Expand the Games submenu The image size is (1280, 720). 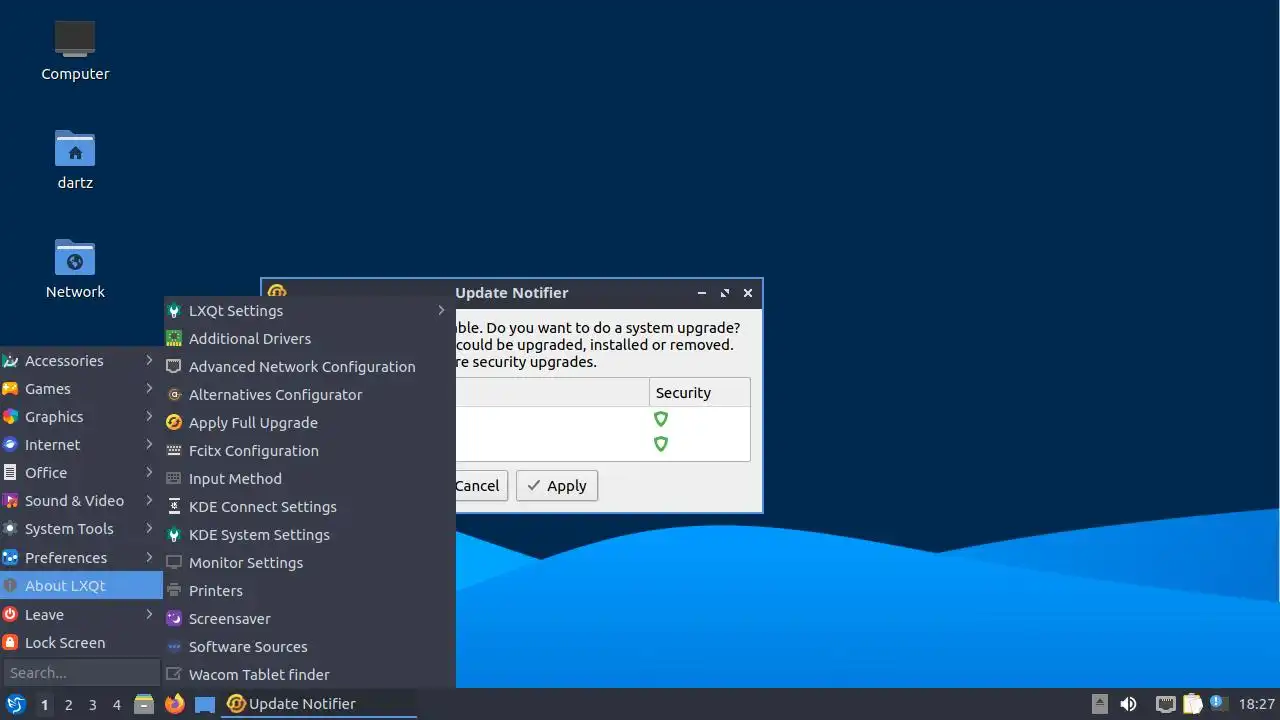pos(81,389)
